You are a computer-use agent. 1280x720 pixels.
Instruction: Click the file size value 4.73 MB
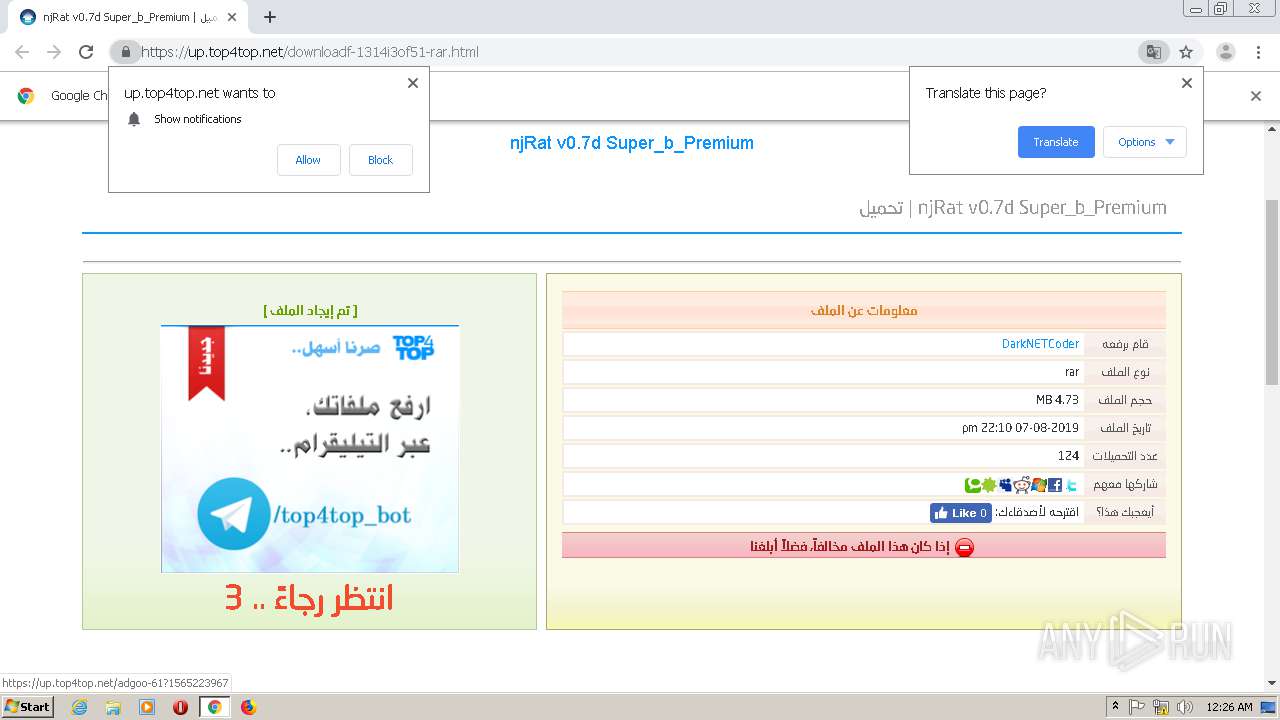click(1057, 400)
